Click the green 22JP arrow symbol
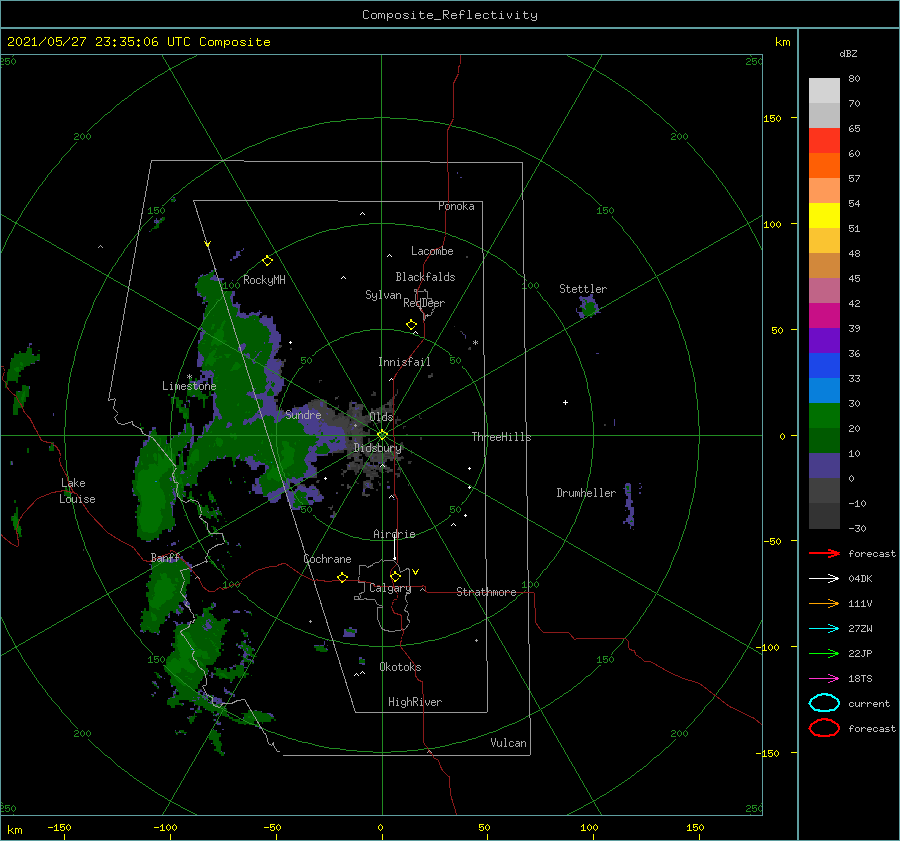The image size is (900, 841). coord(824,653)
